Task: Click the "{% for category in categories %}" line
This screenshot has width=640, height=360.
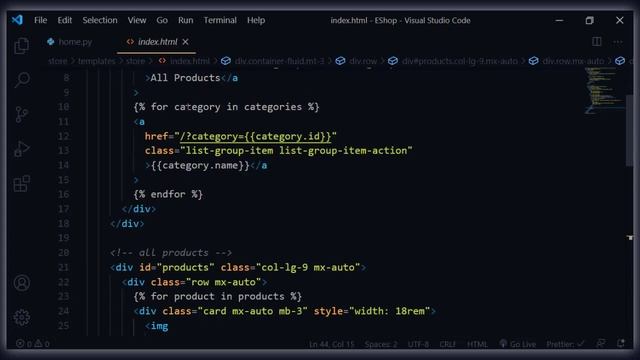Action: pyautogui.click(x=227, y=107)
